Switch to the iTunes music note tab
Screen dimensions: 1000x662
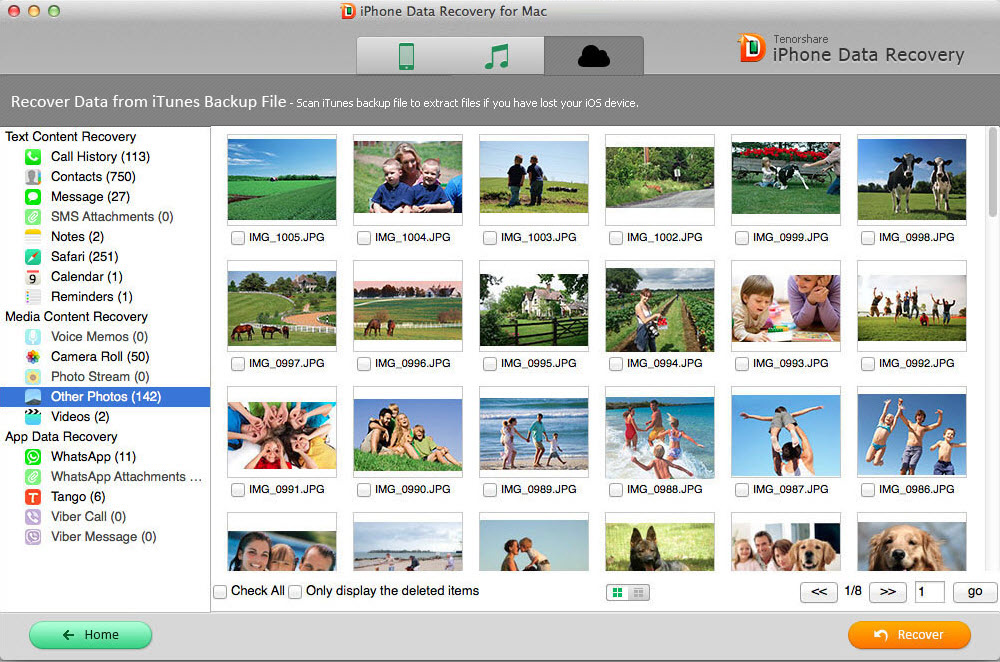[x=496, y=56]
